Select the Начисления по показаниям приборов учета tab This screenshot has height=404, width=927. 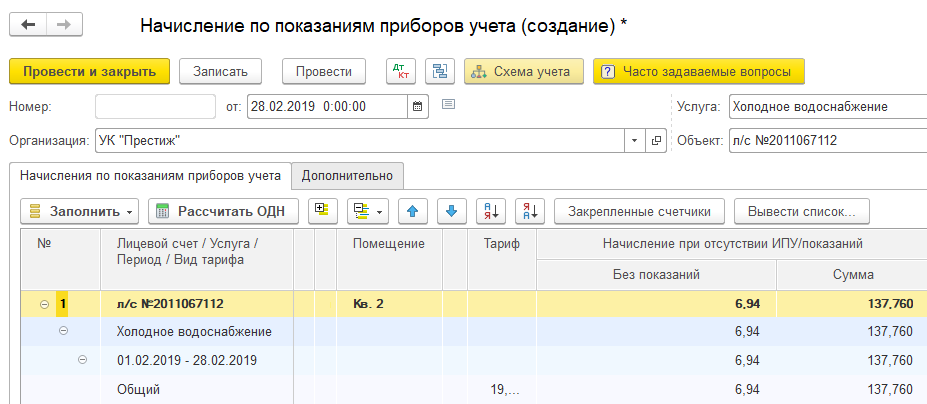[x=150, y=176]
